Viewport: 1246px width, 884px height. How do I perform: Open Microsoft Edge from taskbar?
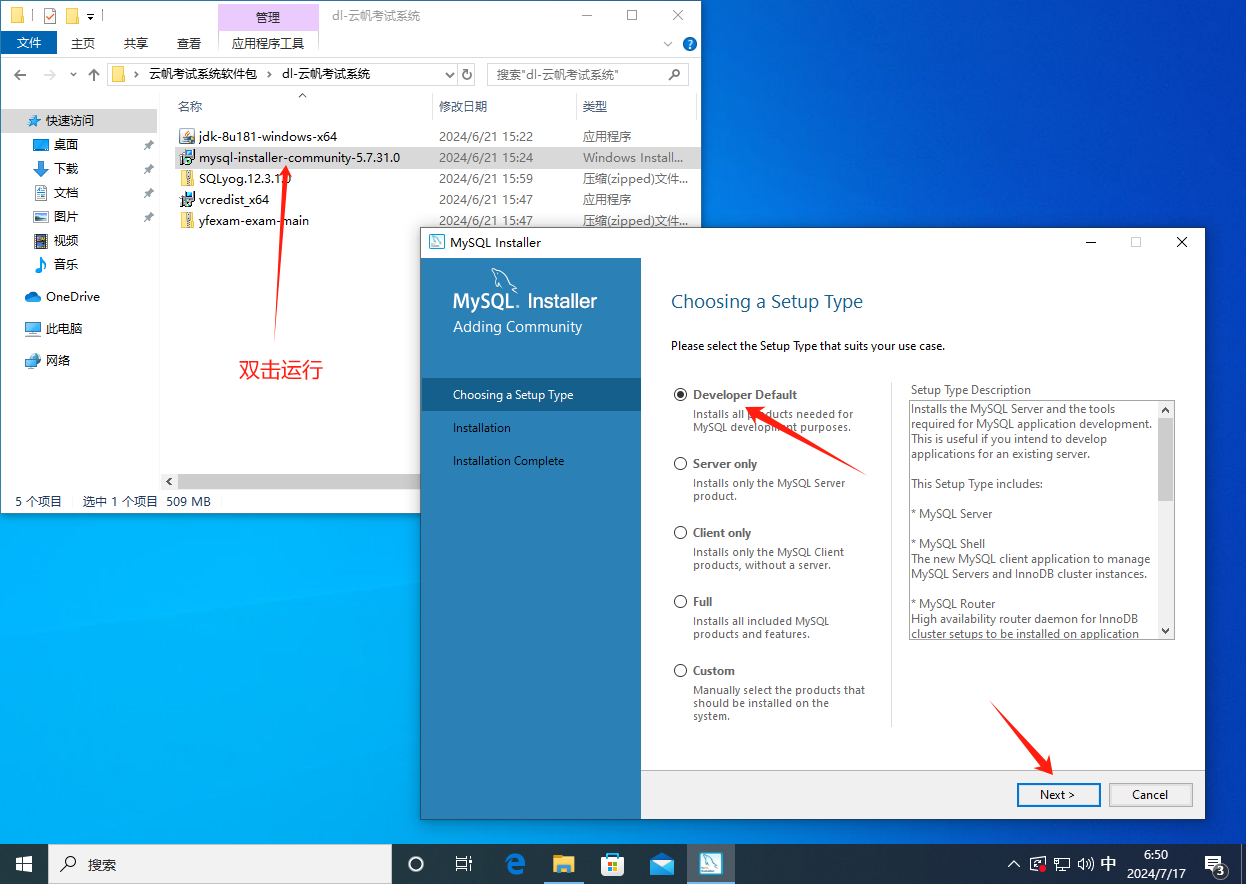515,864
